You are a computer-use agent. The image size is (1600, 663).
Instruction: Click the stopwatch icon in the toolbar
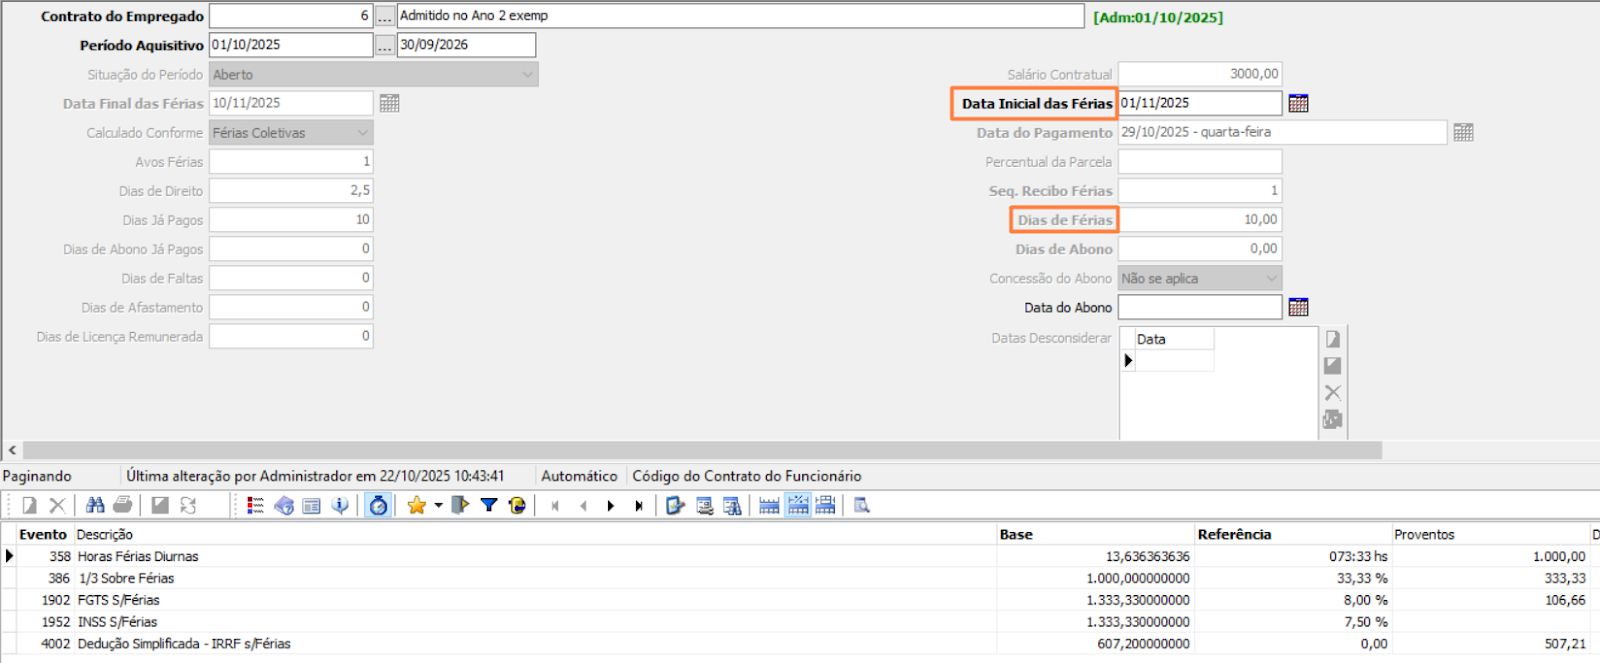(378, 506)
